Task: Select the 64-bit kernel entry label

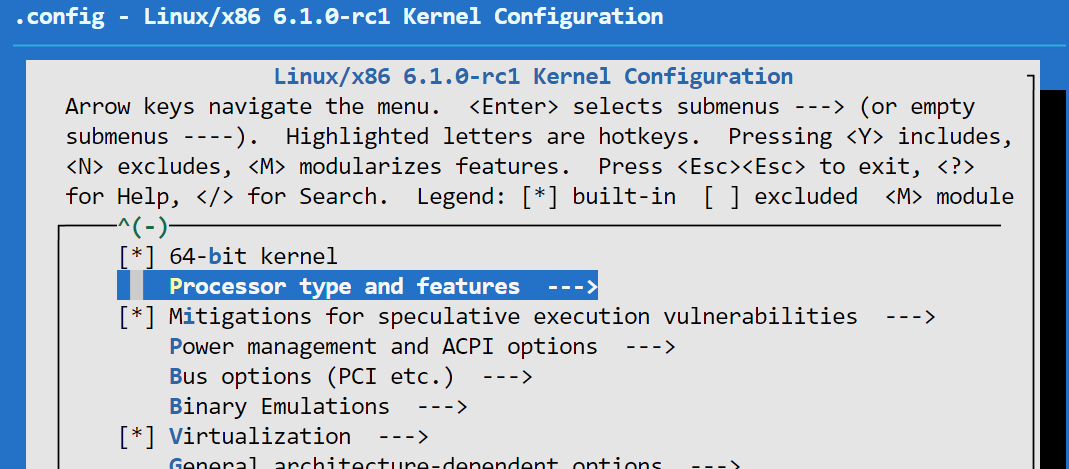Action: 253,257
